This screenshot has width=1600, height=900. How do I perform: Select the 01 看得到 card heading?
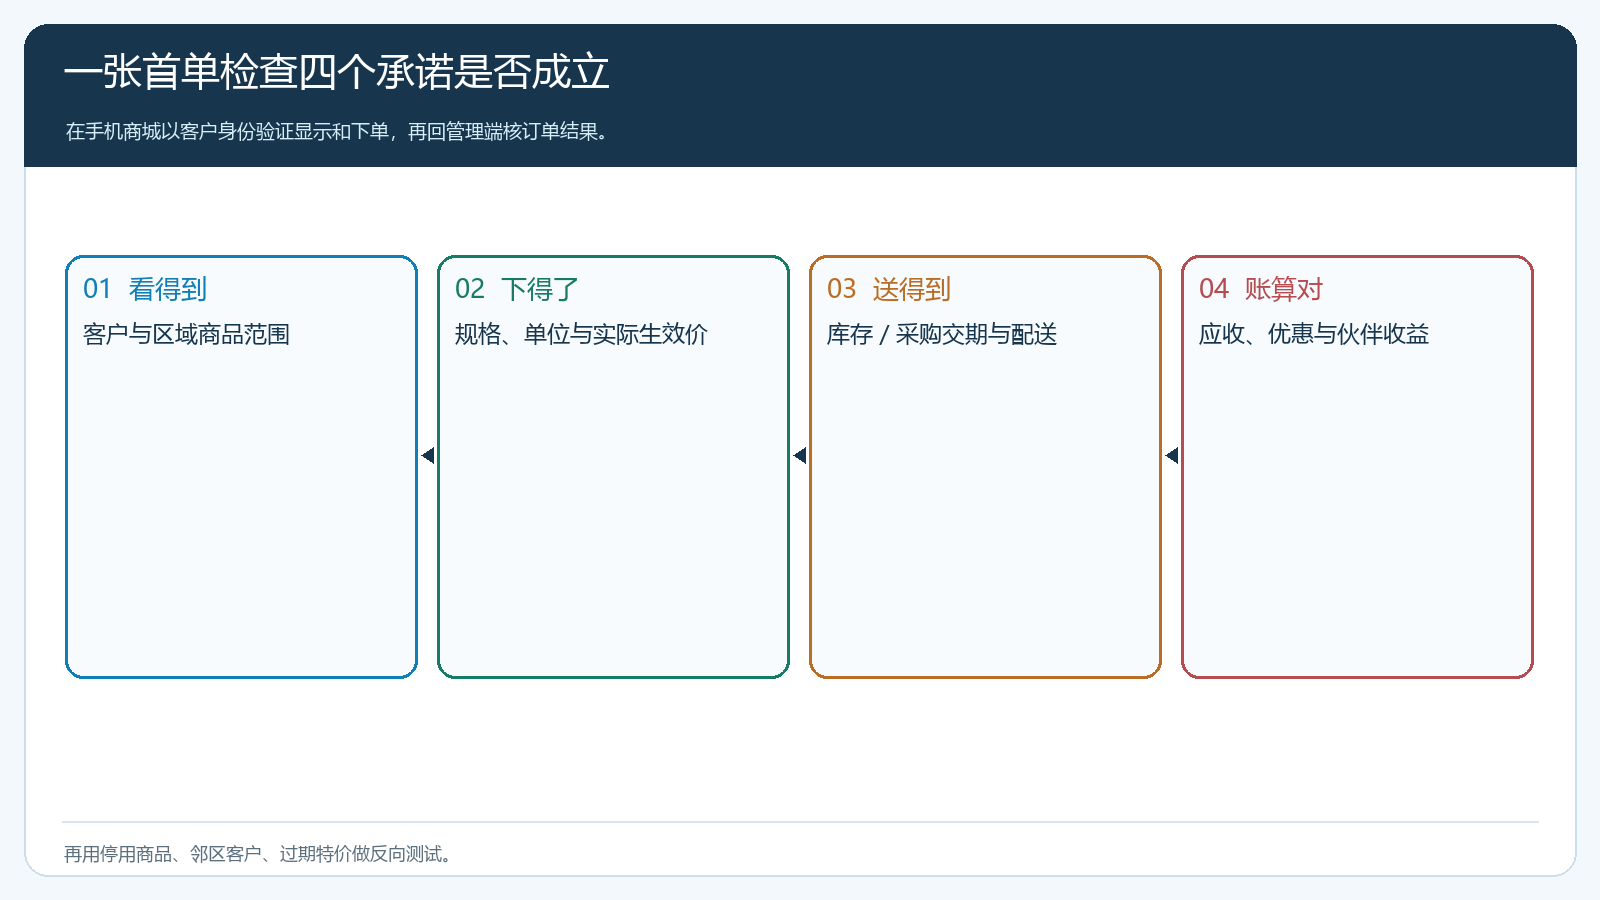[145, 289]
